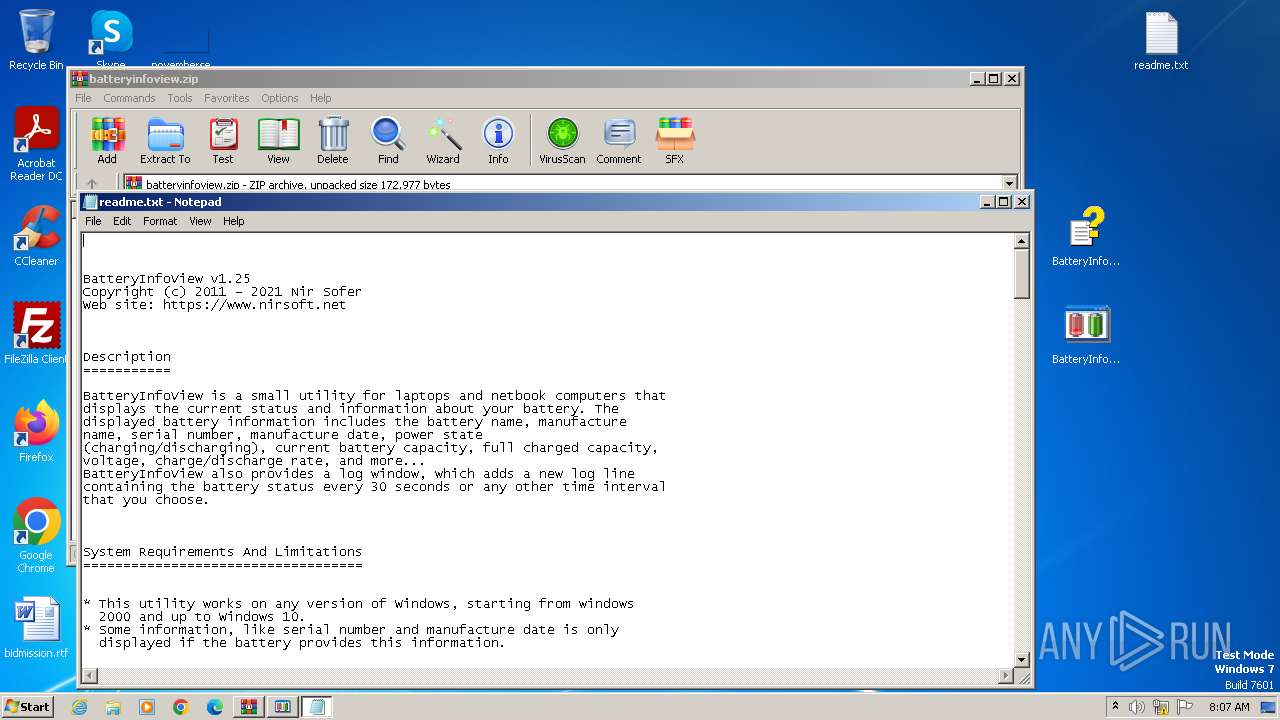This screenshot has height=720, width=1280.
Task: Open the Wizard tool in WinRAR
Action: click(443, 140)
